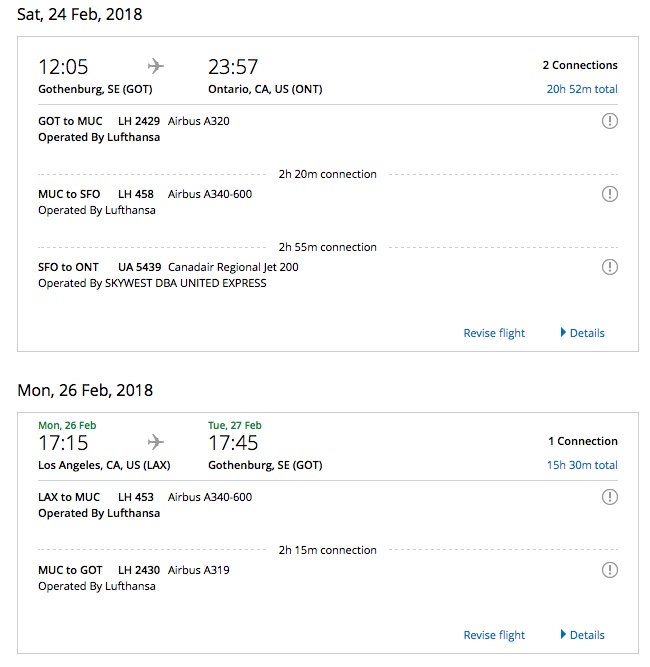Click the info icon for flight LH 2429
The image size is (650, 667).
[x=610, y=121]
